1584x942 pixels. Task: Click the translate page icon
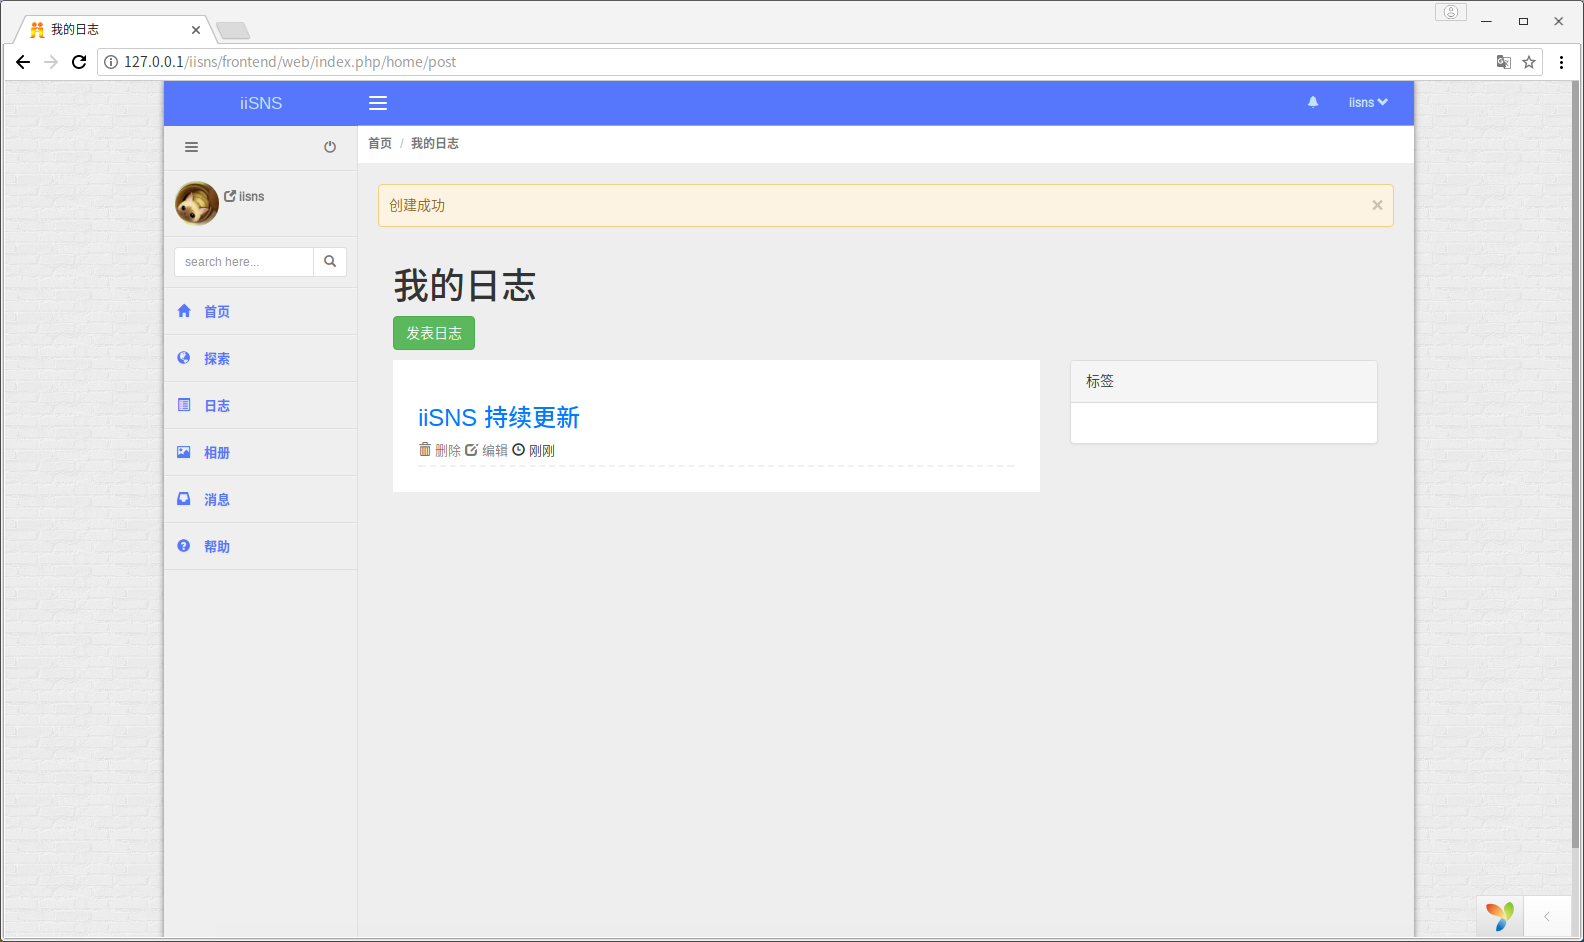[1503, 62]
